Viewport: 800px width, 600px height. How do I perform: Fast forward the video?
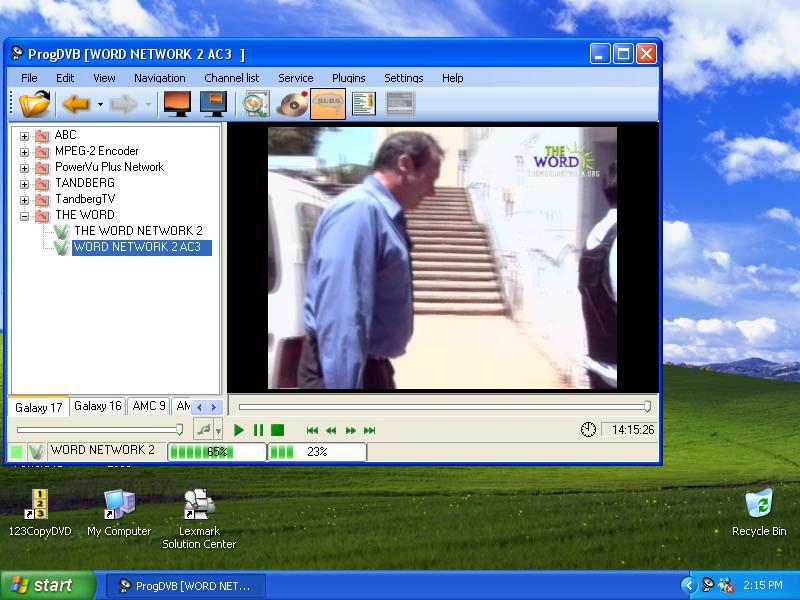point(351,431)
